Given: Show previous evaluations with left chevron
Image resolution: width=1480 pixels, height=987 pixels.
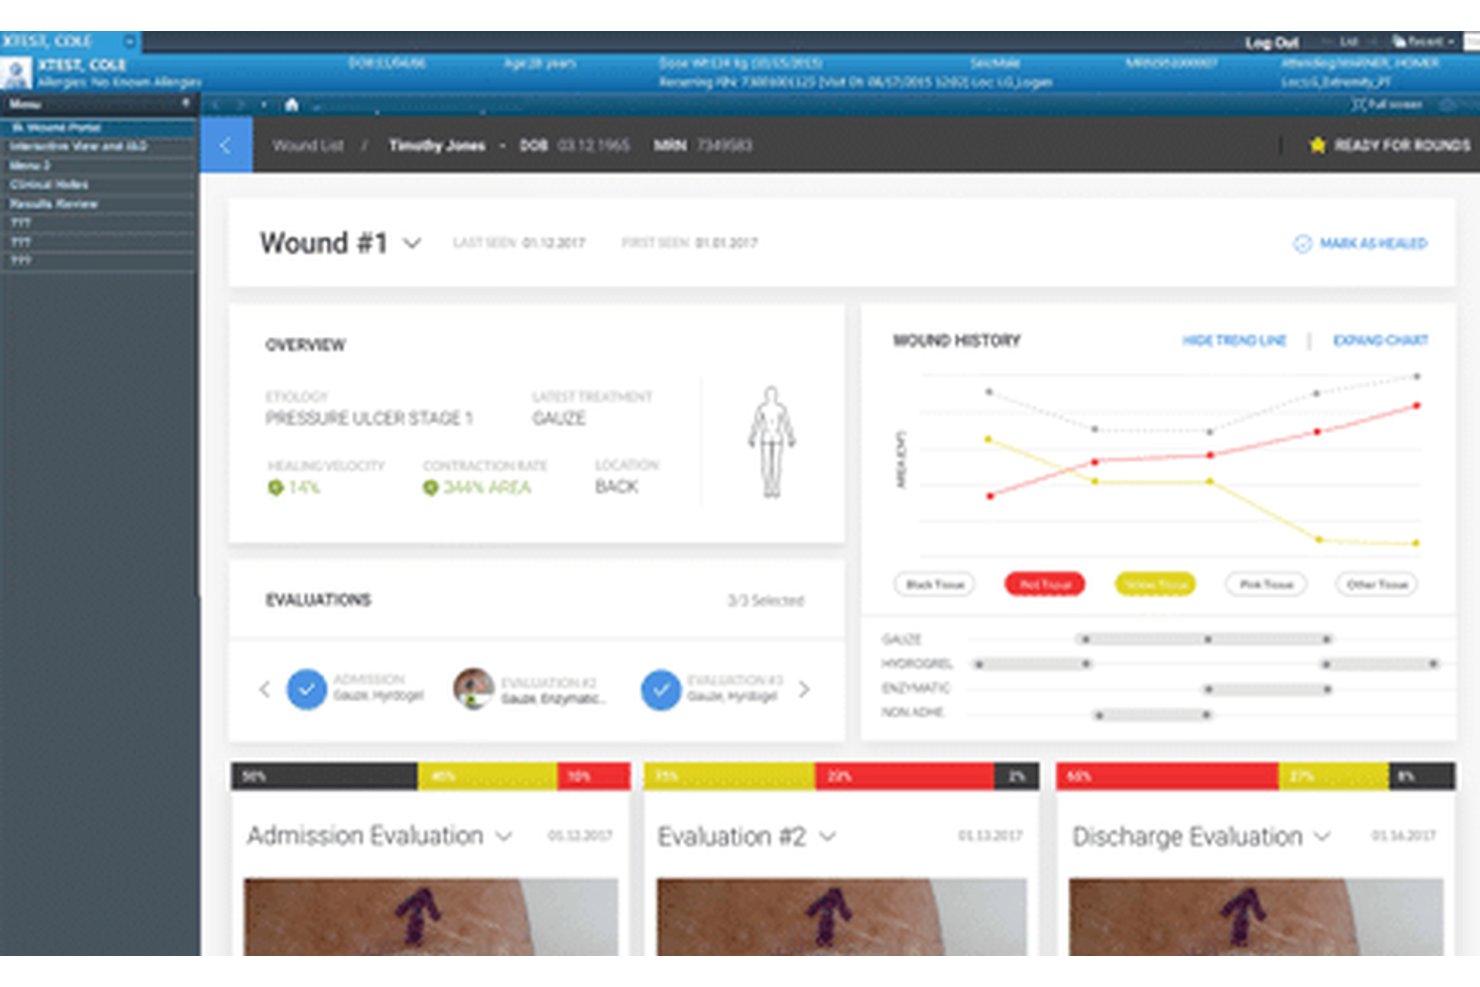Looking at the screenshot, I should point(264,689).
